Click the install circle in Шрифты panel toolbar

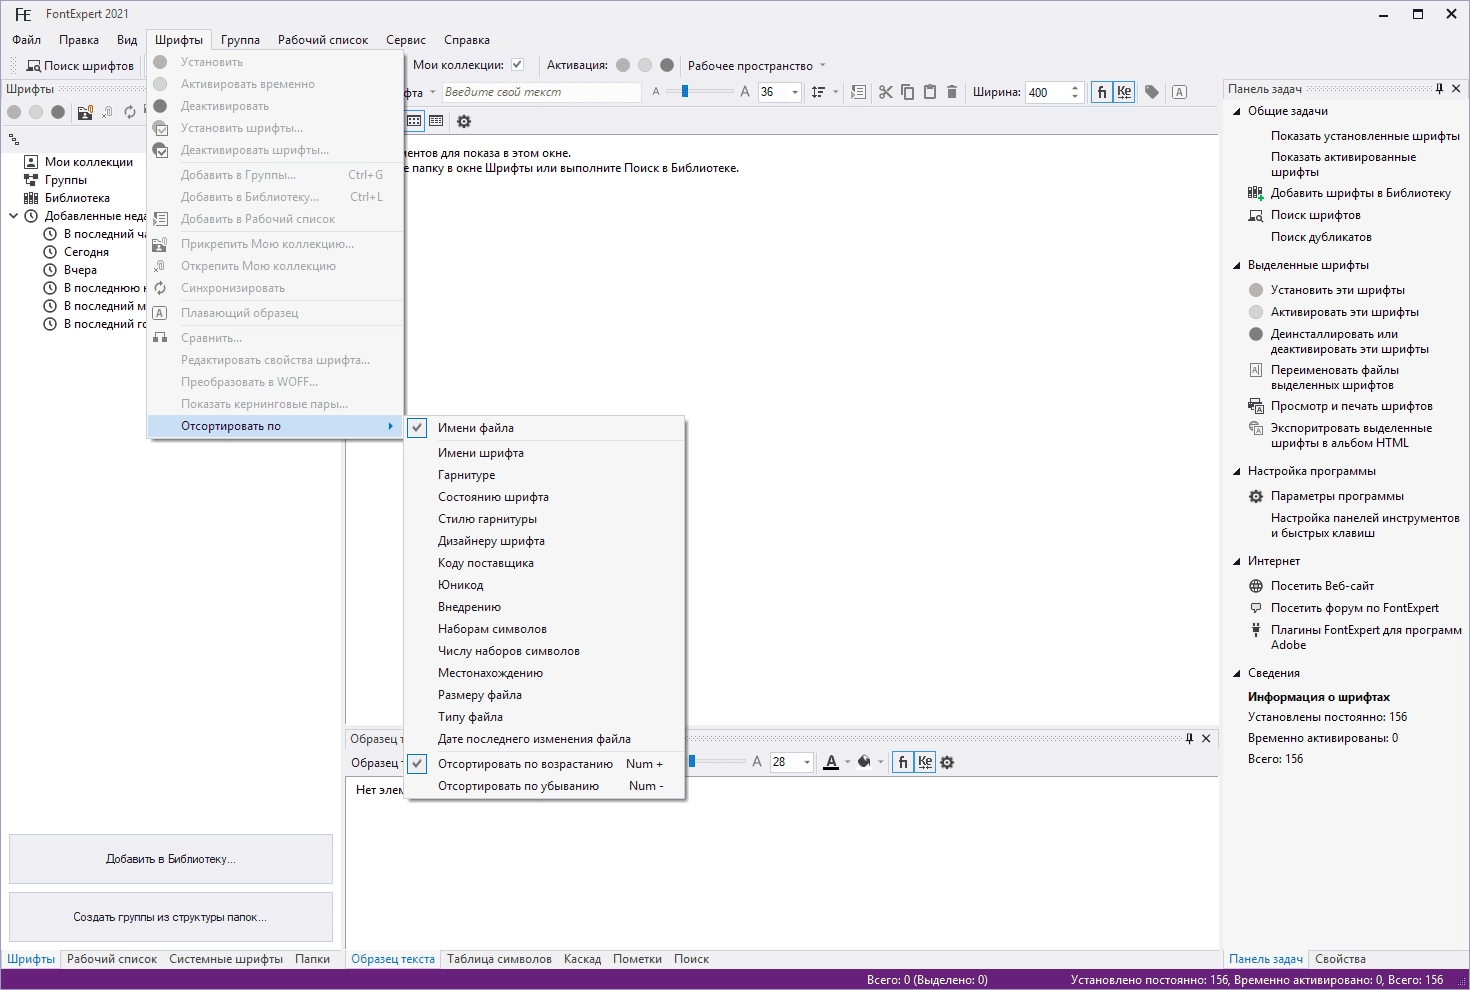coord(14,112)
